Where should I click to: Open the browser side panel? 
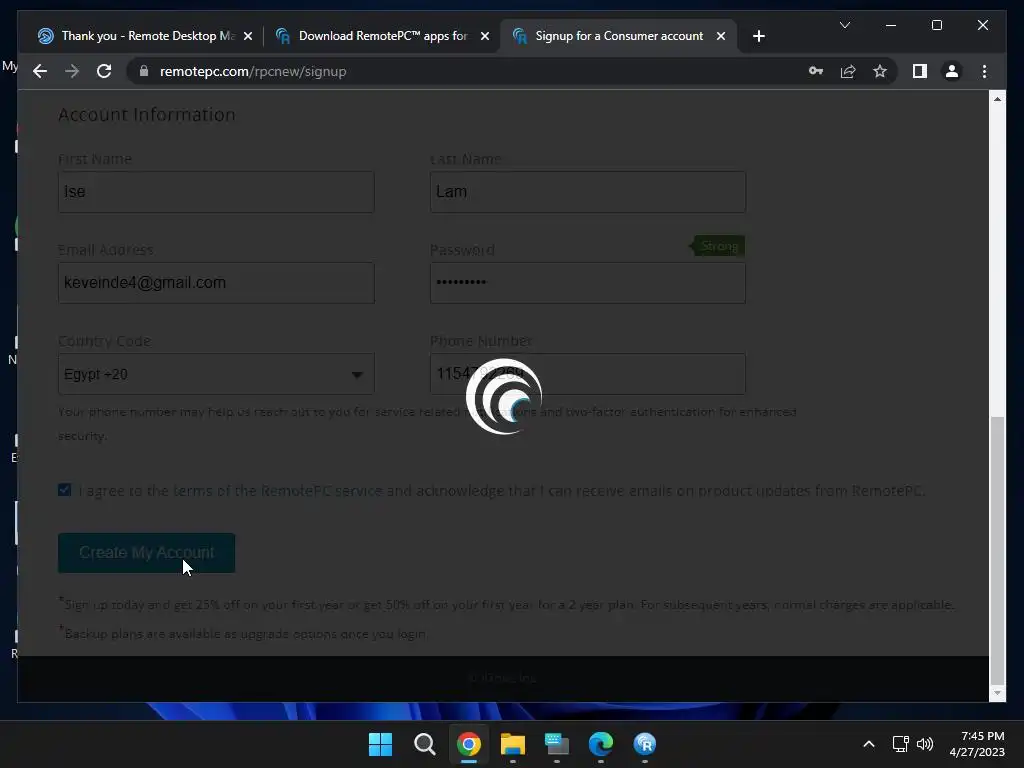tap(920, 71)
